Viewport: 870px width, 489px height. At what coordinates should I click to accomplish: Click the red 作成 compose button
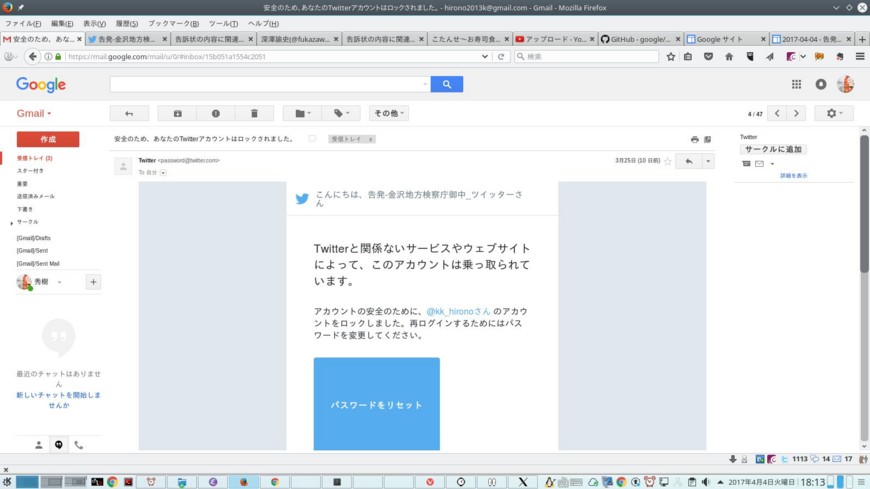[x=48, y=139]
